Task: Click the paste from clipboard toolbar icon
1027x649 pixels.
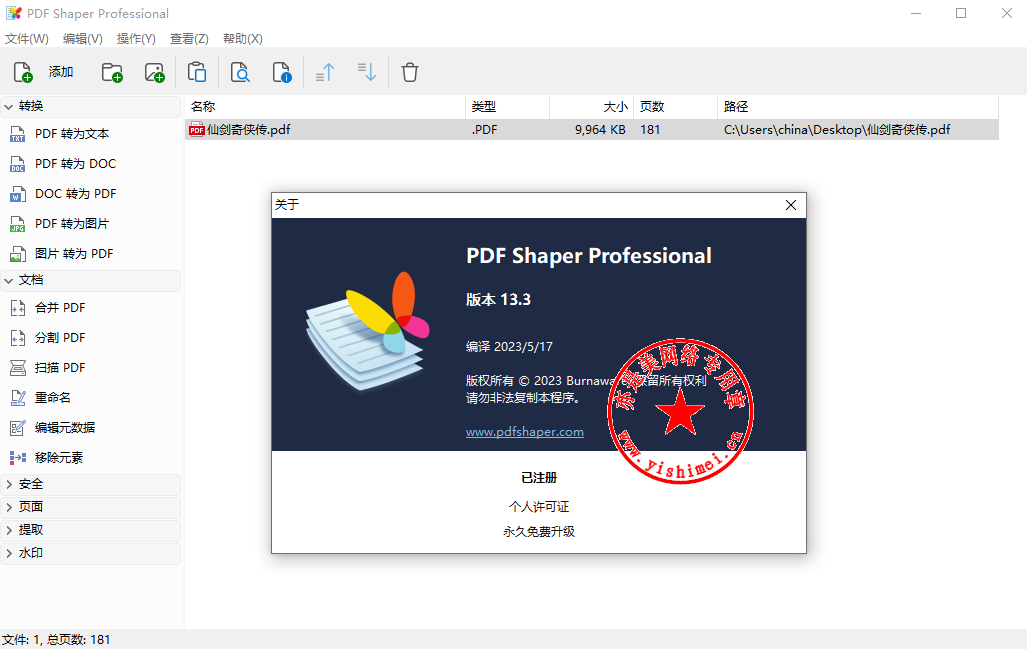Action: (197, 72)
